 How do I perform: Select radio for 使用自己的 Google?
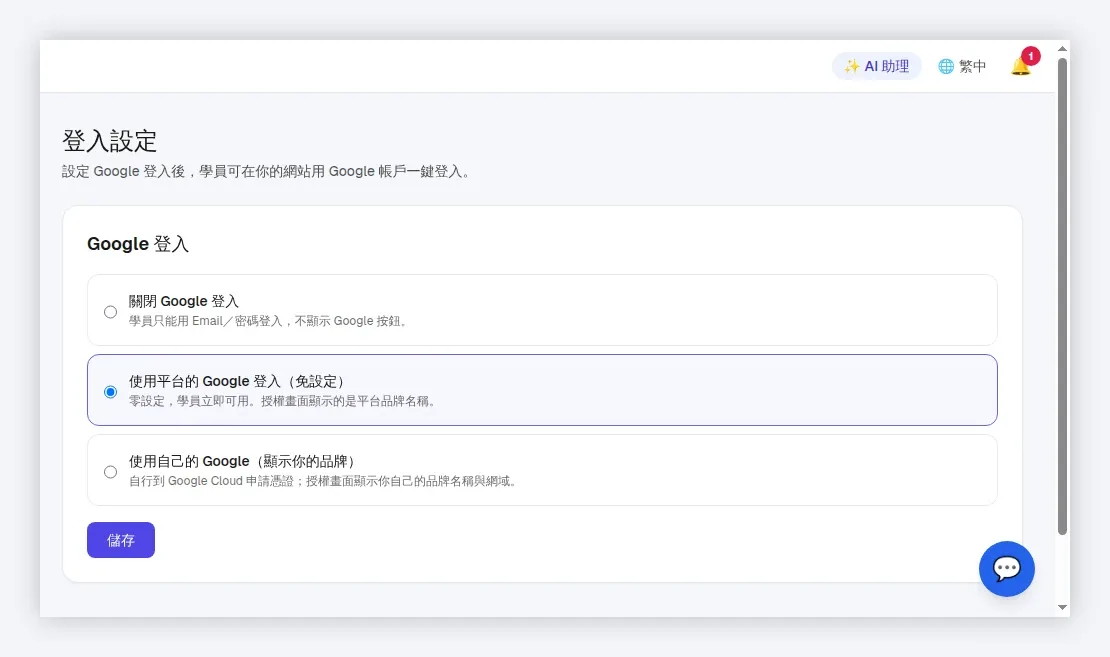[110, 472]
